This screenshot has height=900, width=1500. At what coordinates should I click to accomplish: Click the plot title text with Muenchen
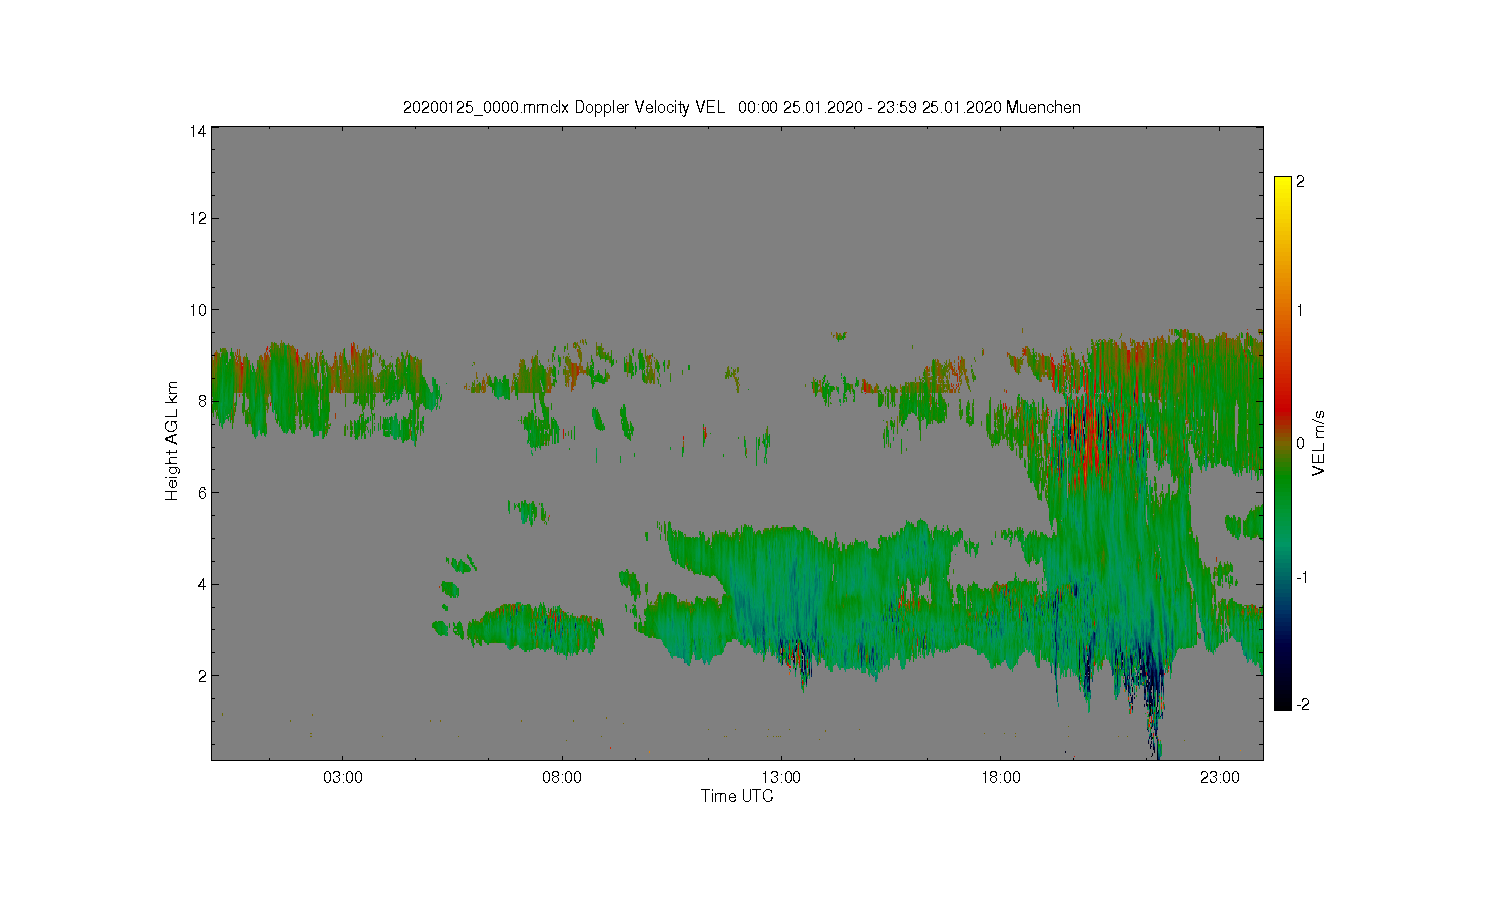tap(741, 107)
